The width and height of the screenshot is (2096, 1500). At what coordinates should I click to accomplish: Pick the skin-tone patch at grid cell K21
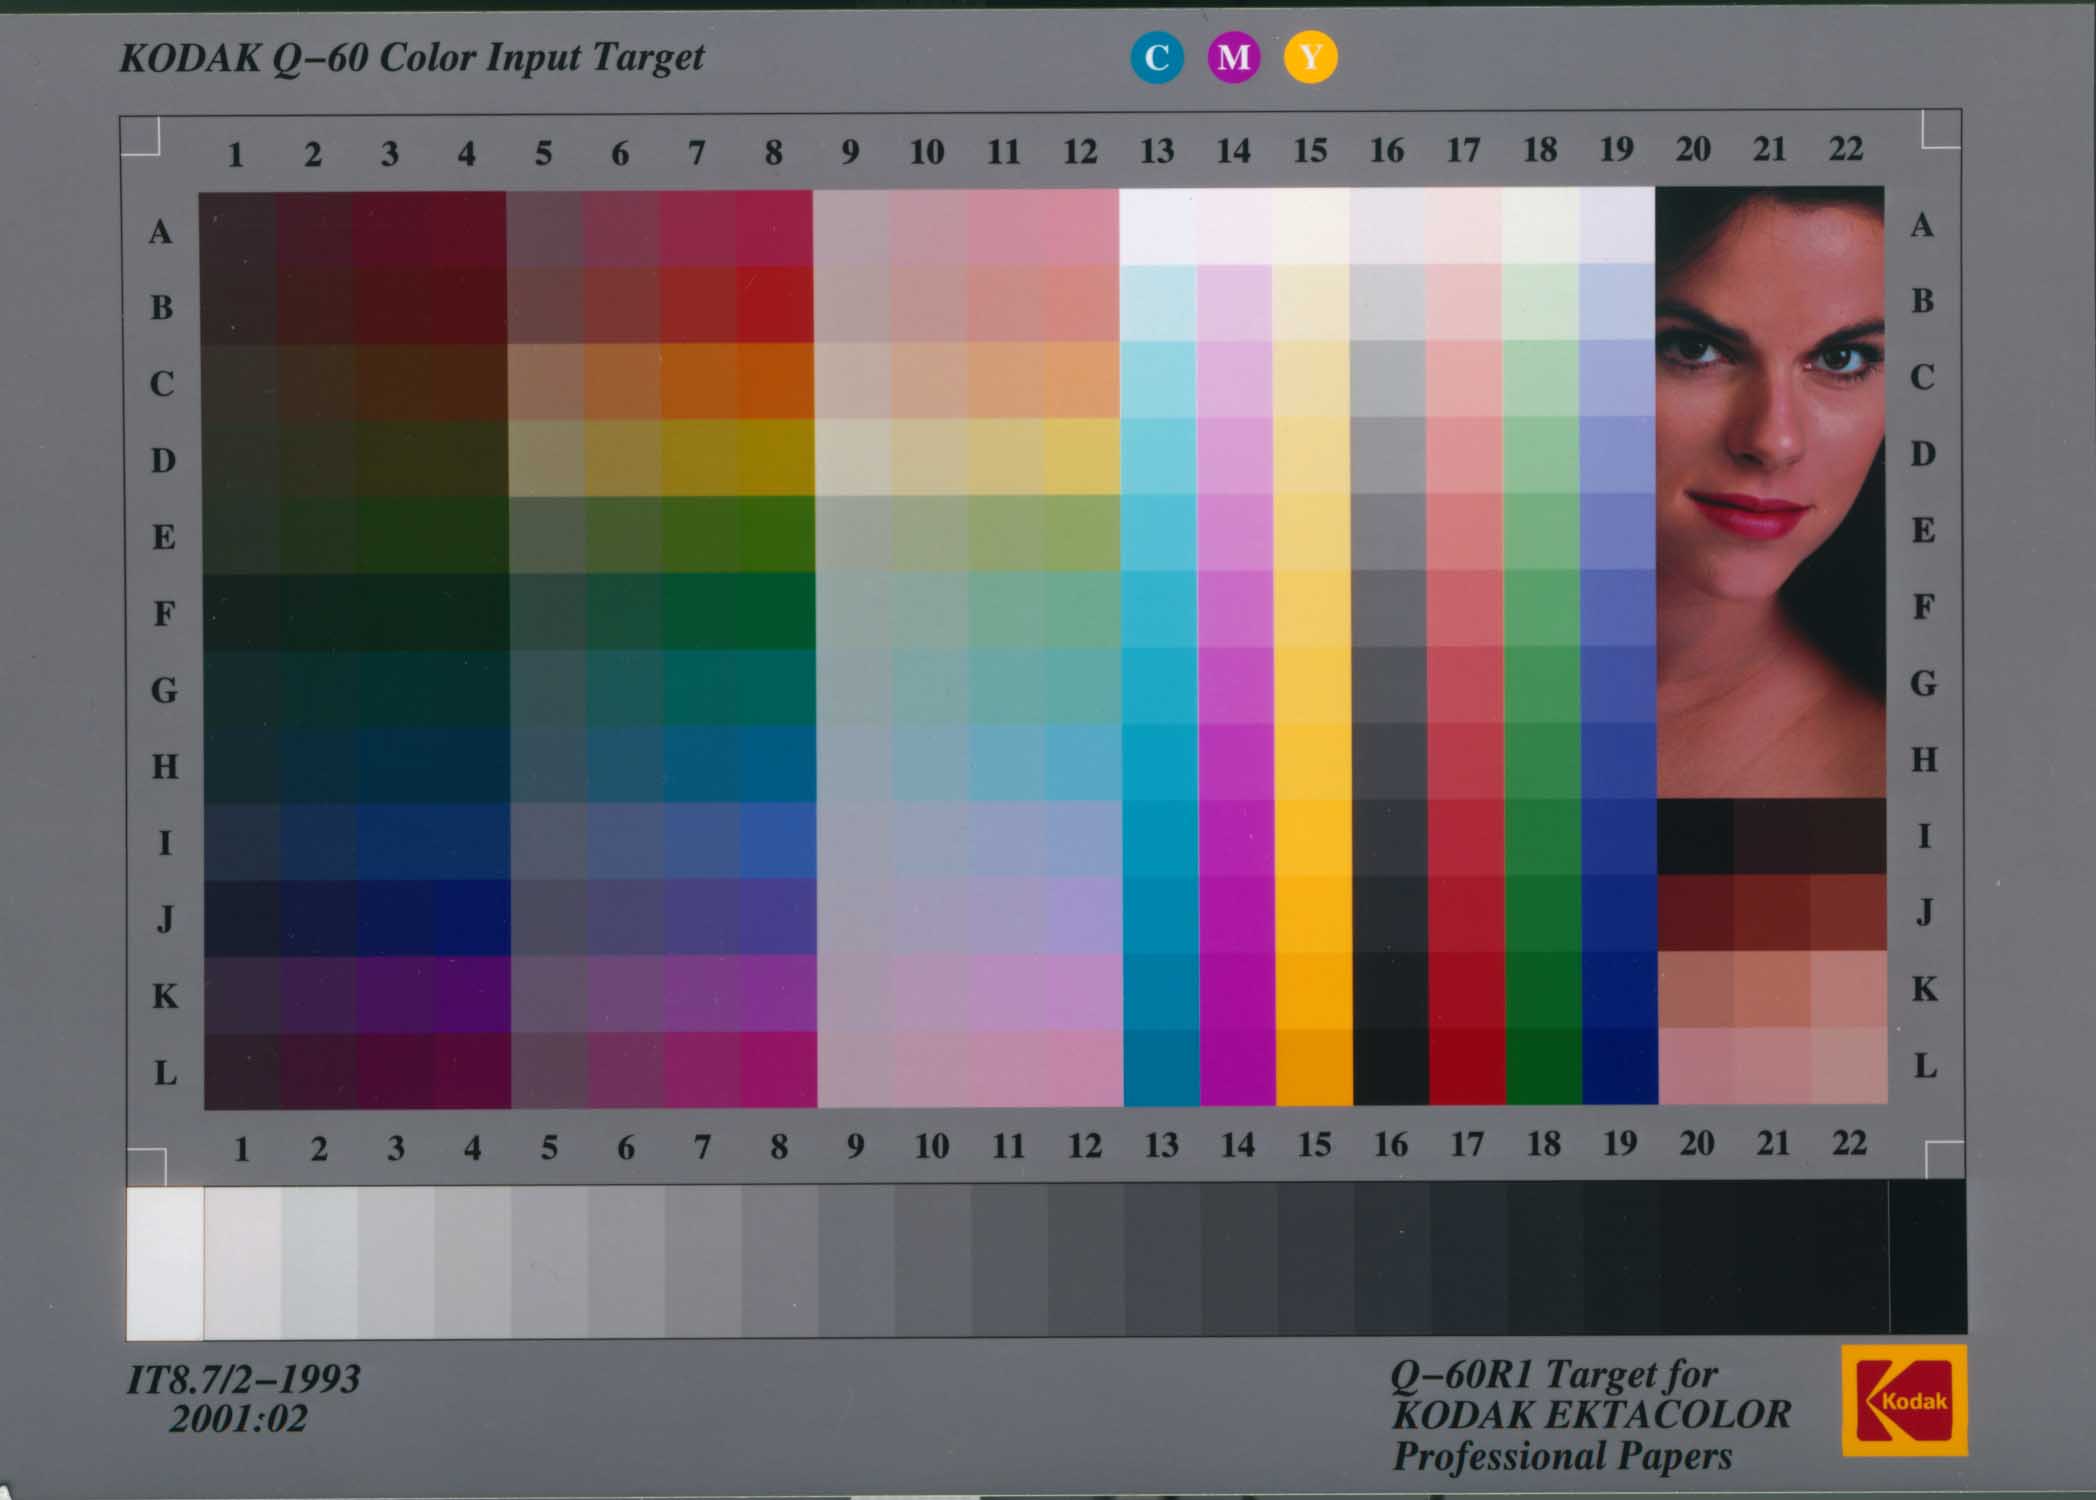[x=1772, y=989]
